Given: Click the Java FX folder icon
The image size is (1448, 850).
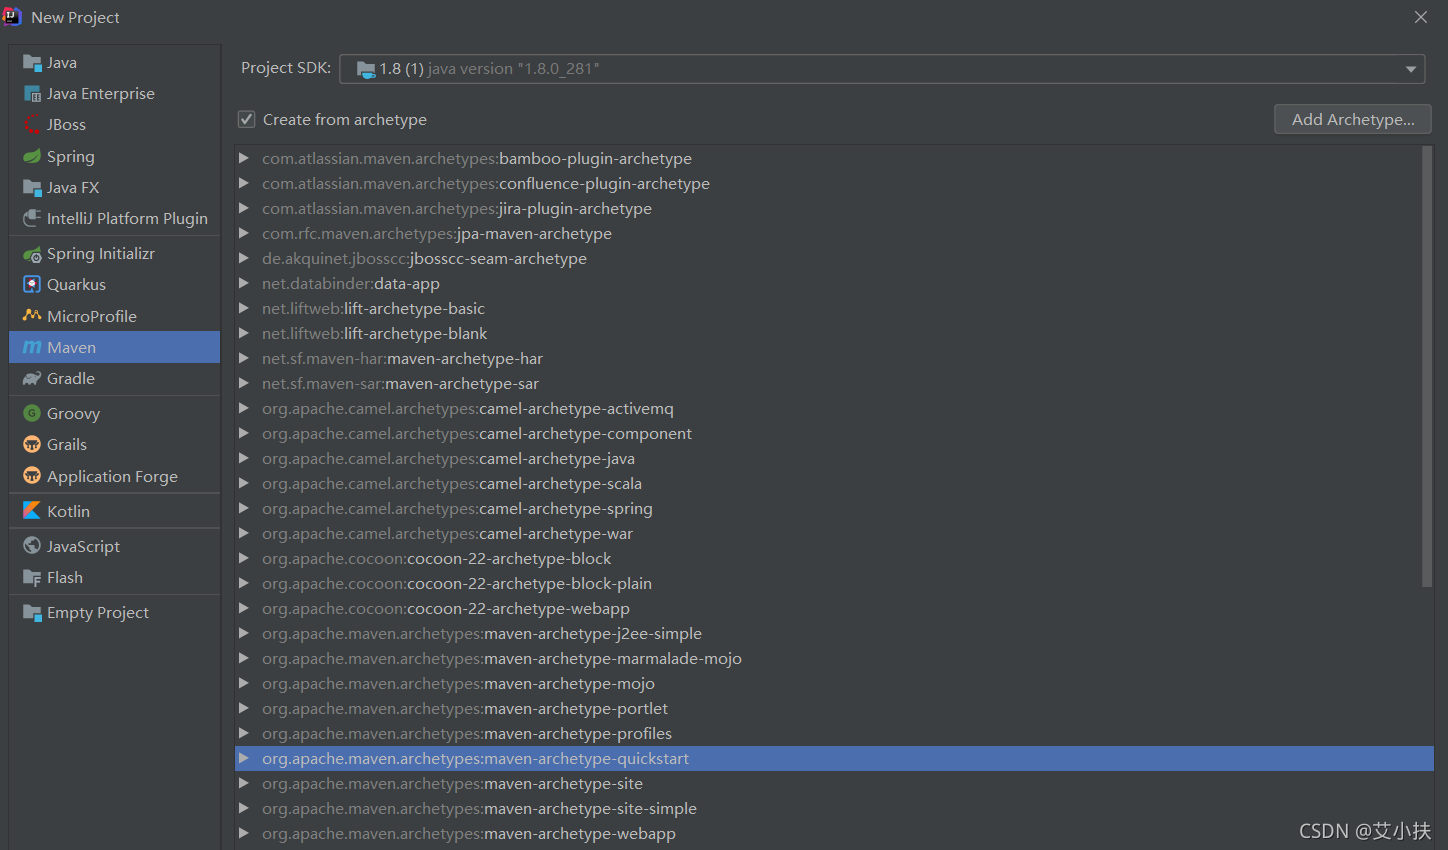Looking at the screenshot, I should (32, 188).
